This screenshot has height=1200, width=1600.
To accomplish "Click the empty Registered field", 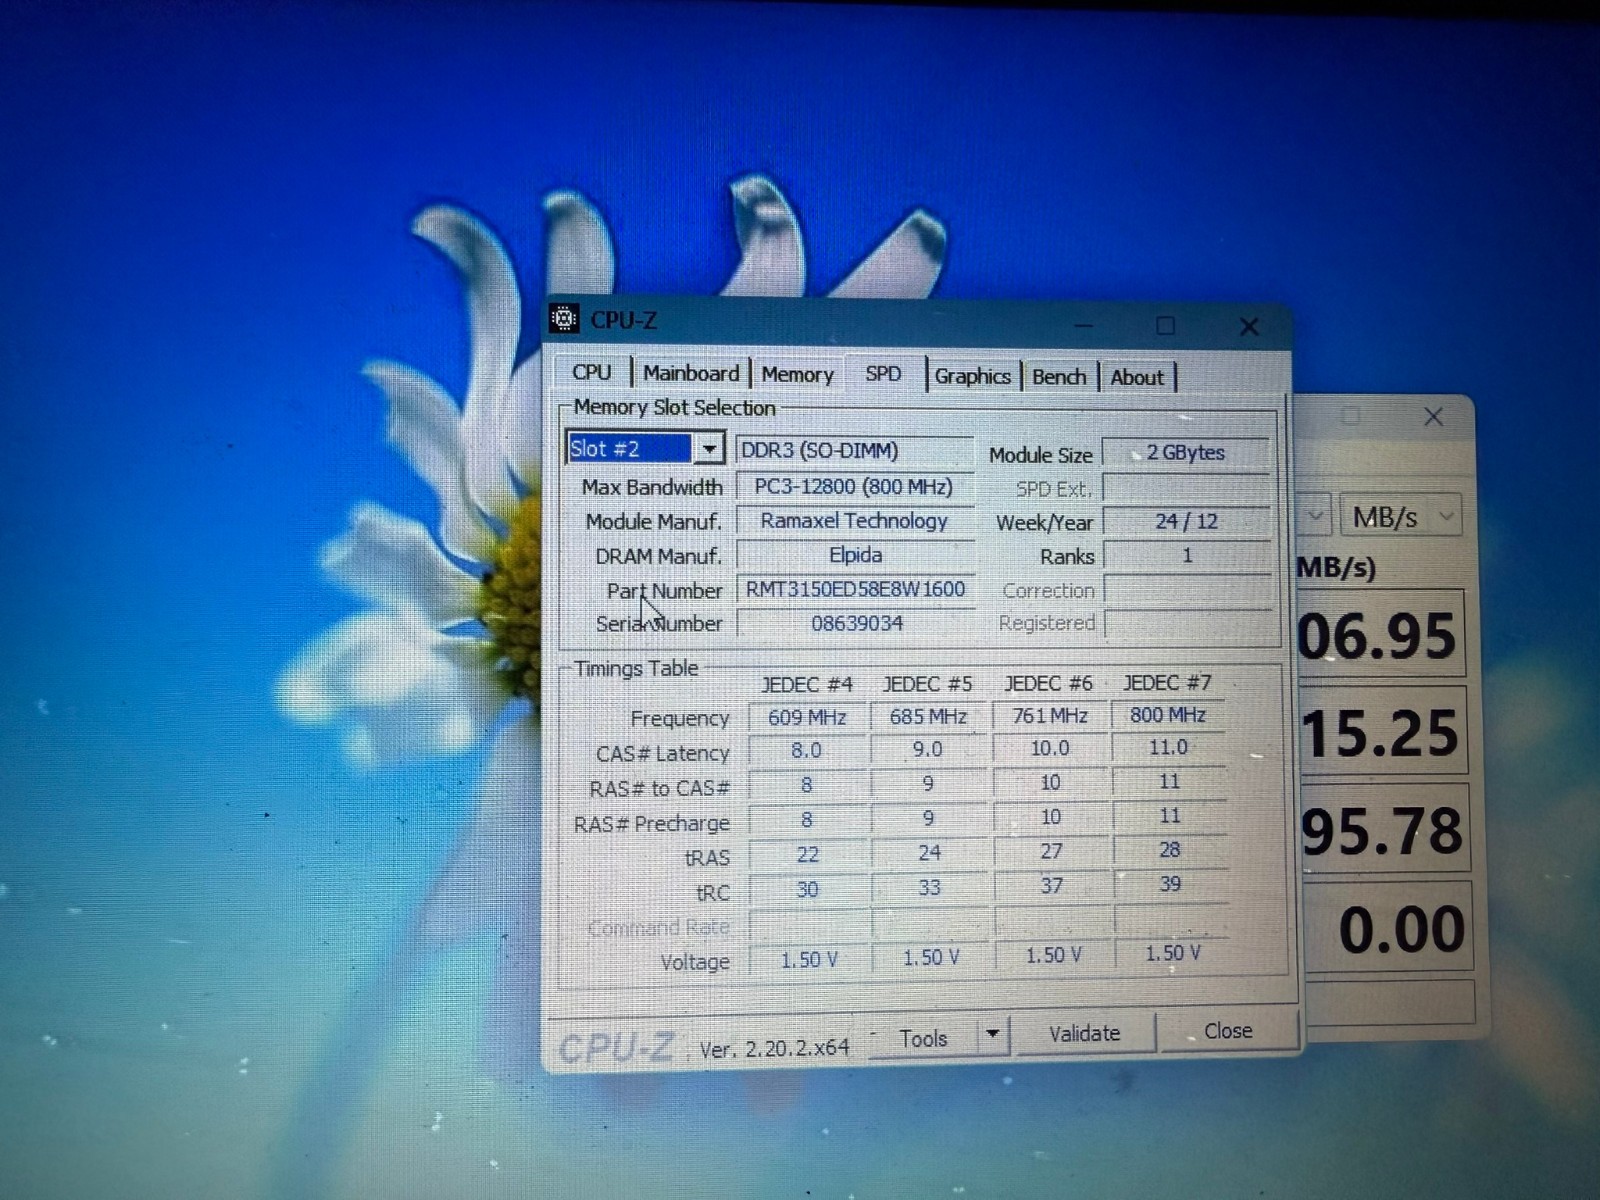I will click(x=1188, y=623).
